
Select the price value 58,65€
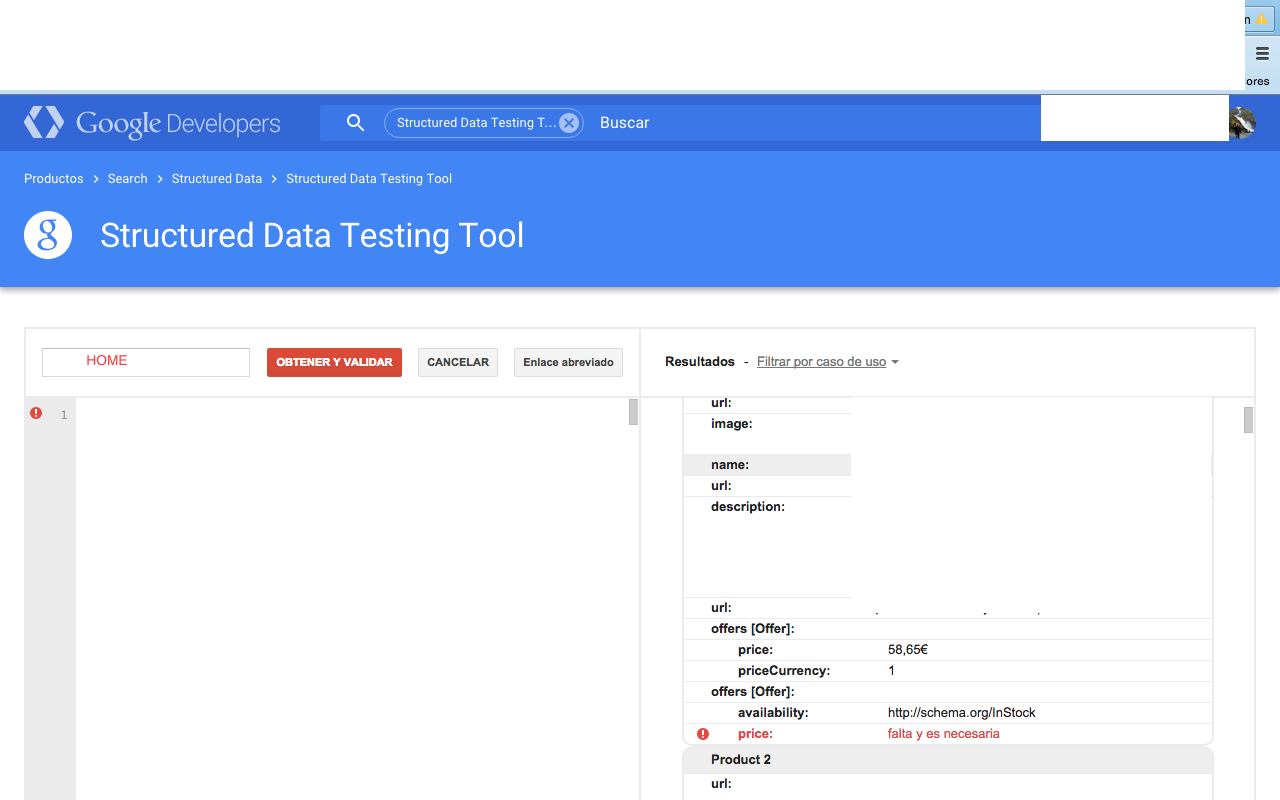click(908, 650)
